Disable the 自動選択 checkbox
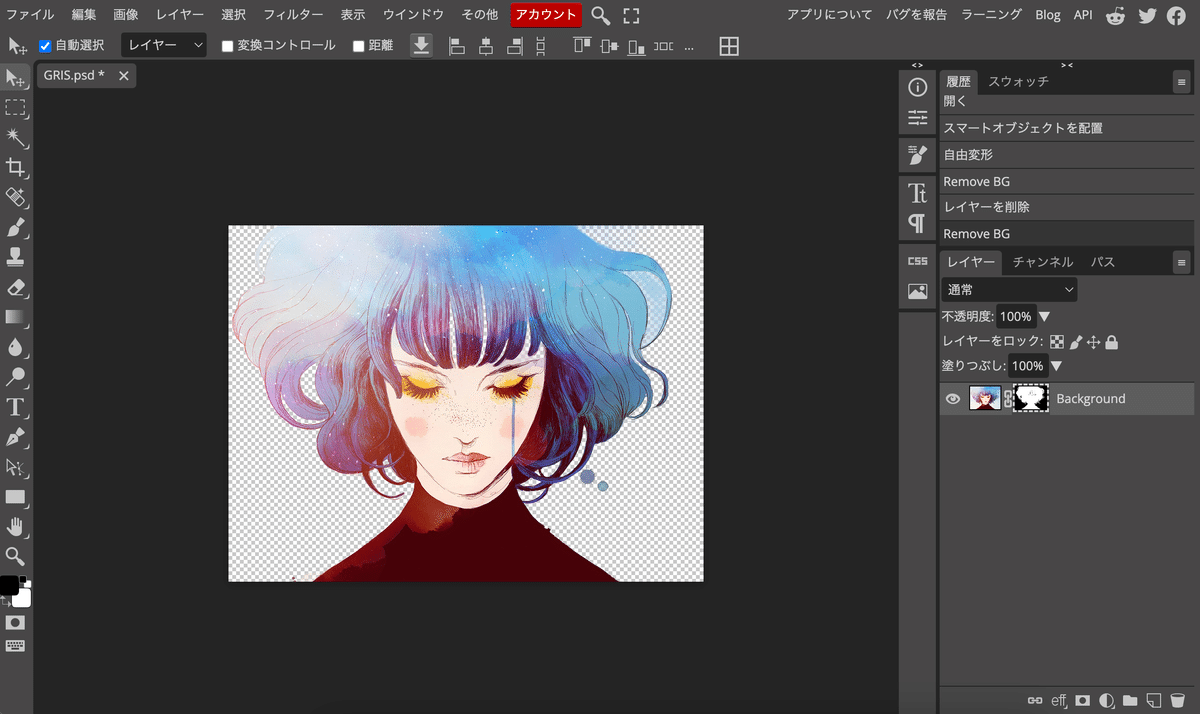The height and width of the screenshot is (714, 1200). [x=45, y=46]
